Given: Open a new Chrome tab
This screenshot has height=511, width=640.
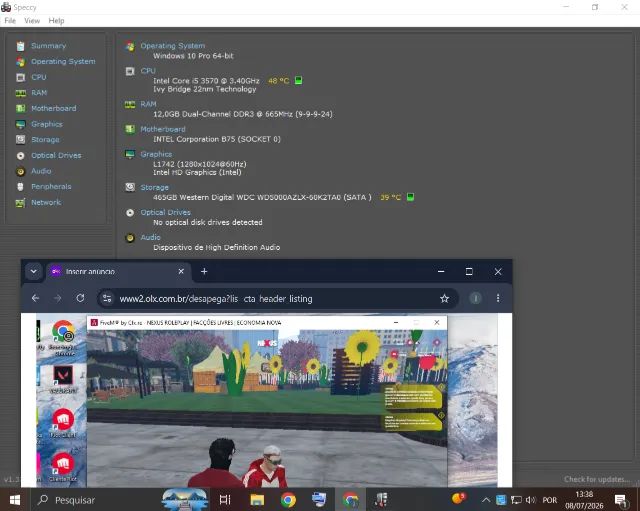Looking at the screenshot, I should (204, 271).
